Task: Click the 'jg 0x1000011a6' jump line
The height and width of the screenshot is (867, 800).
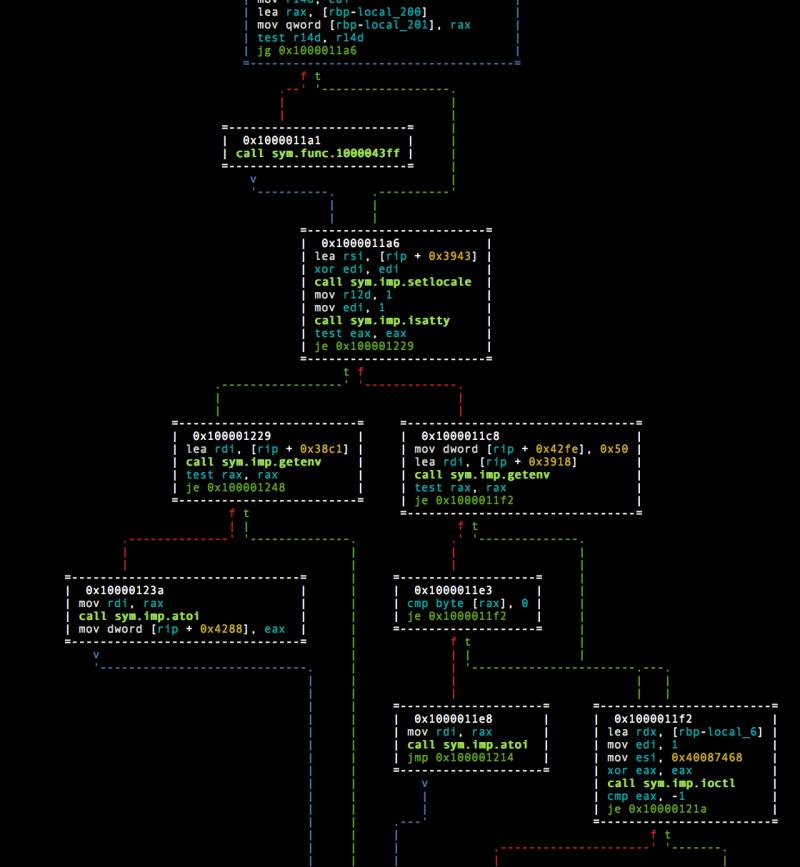Action: [x=307, y=50]
